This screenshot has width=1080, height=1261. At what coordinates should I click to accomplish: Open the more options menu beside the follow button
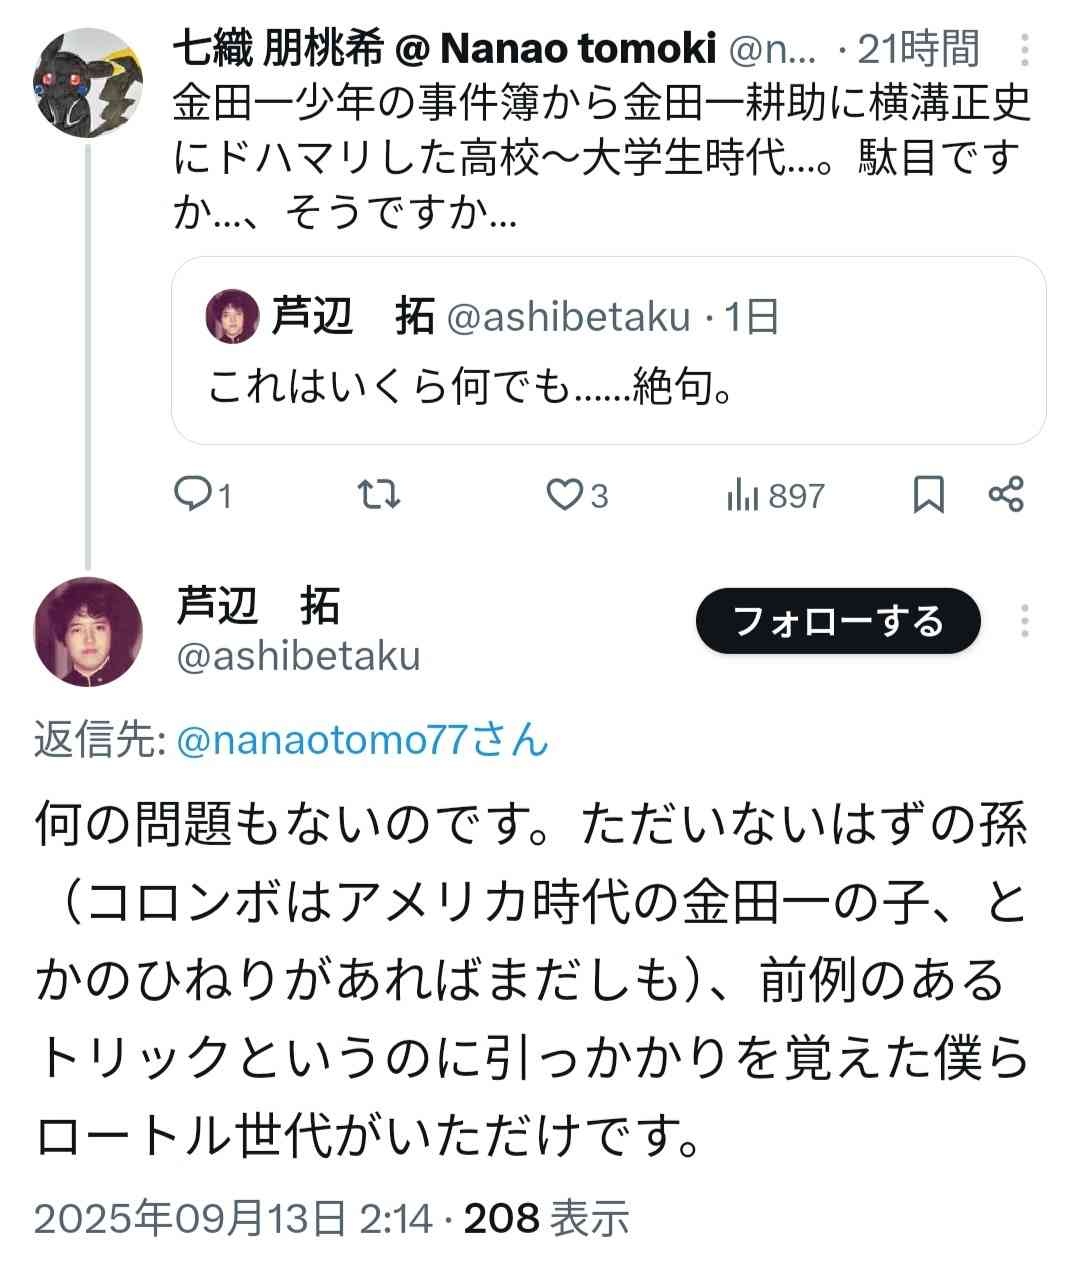[1025, 622]
